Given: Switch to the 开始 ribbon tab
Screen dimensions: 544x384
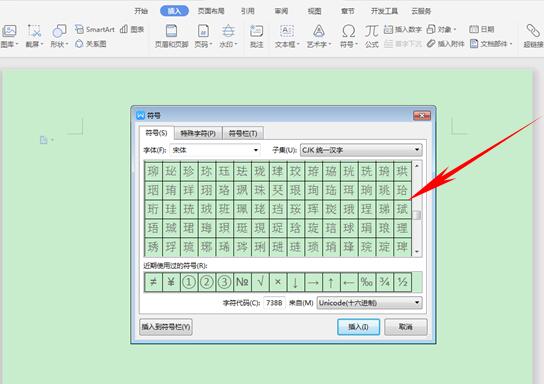Looking at the screenshot, I should click(x=141, y=11).
